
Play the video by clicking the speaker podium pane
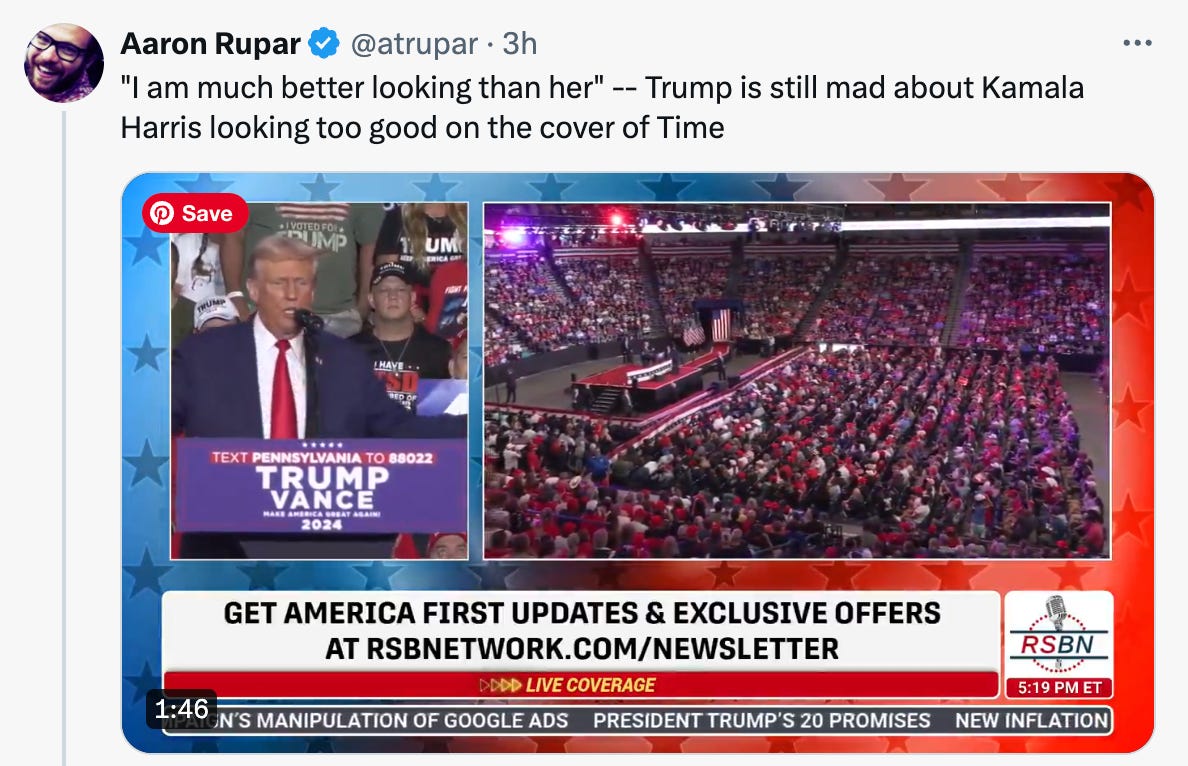click(319, 380)
